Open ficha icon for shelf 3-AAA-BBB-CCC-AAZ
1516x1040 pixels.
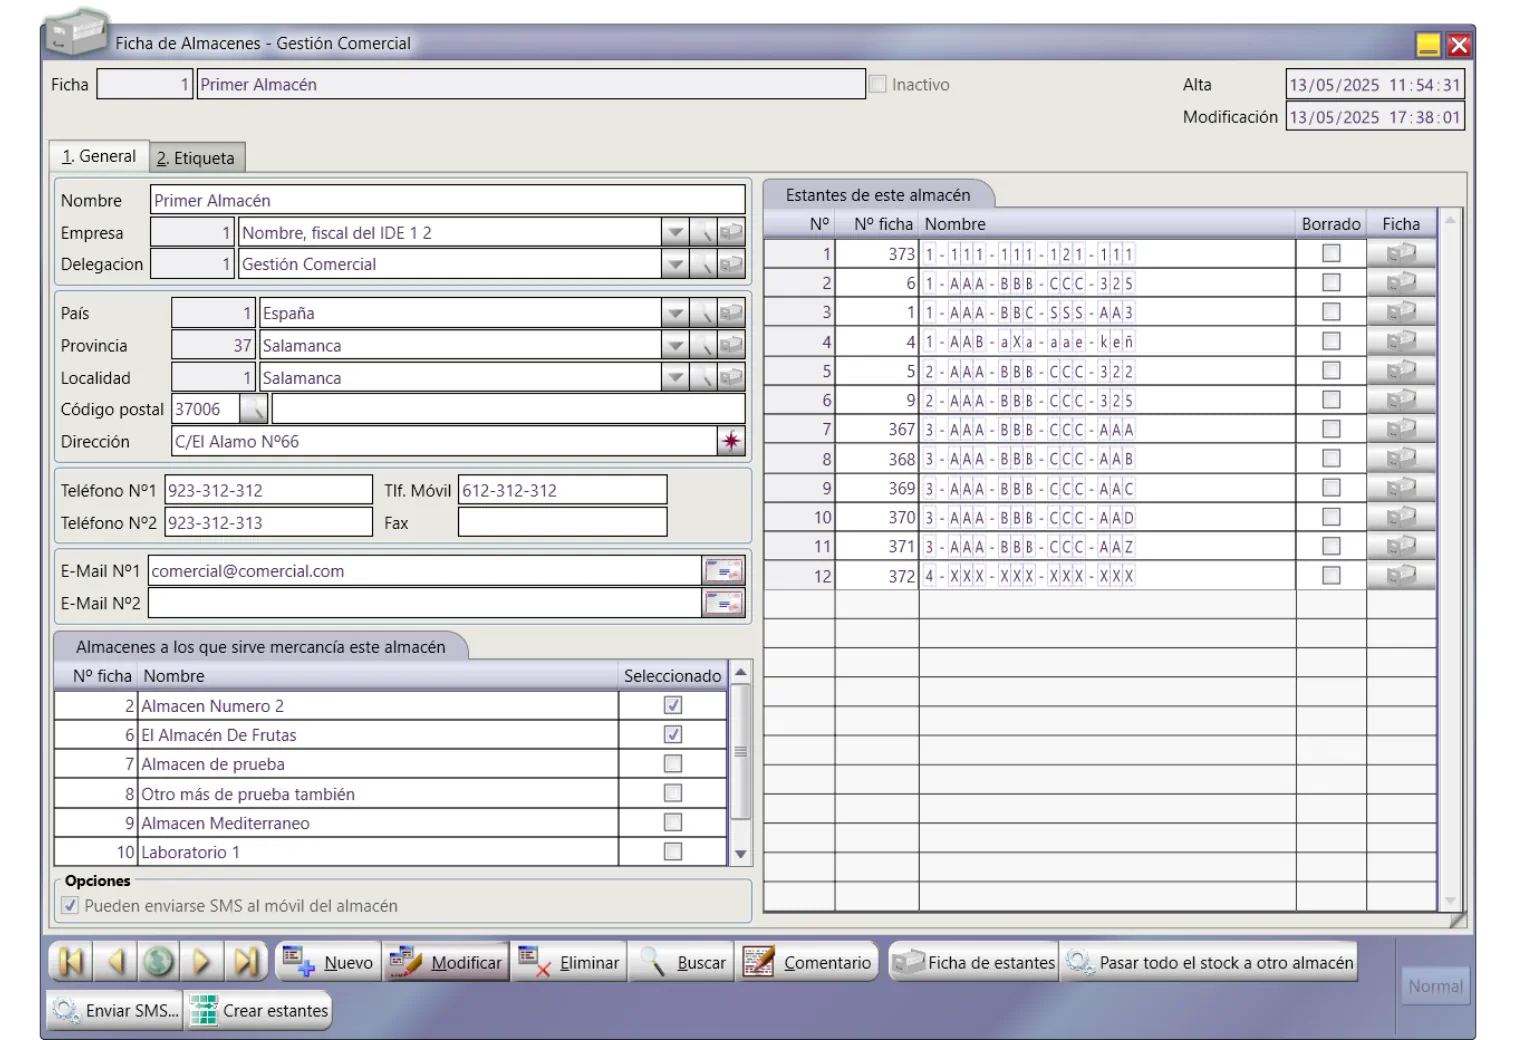click(1401, 546)
